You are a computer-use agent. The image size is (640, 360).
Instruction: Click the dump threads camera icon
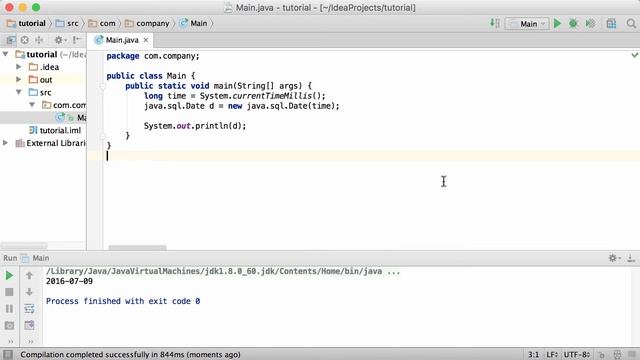(9, 325)
